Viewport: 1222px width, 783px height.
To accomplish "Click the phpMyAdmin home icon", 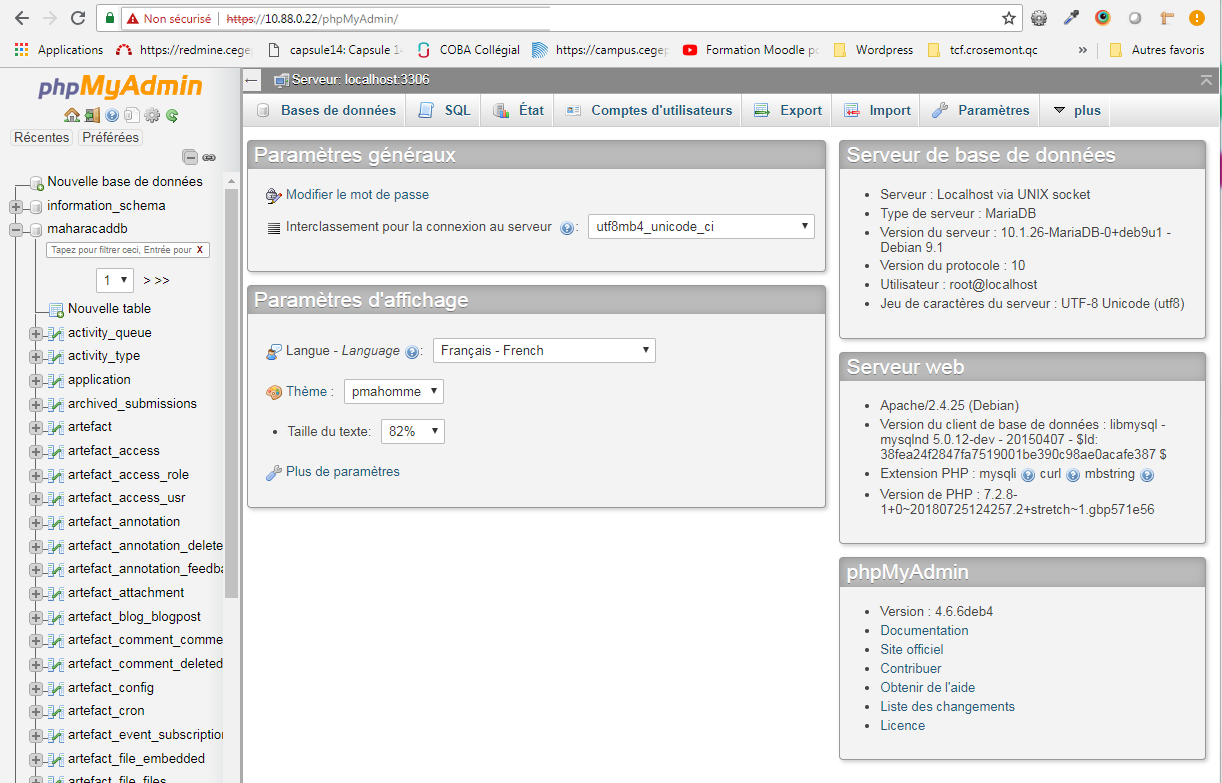I will pyautogui.click(x=71, y=116).
